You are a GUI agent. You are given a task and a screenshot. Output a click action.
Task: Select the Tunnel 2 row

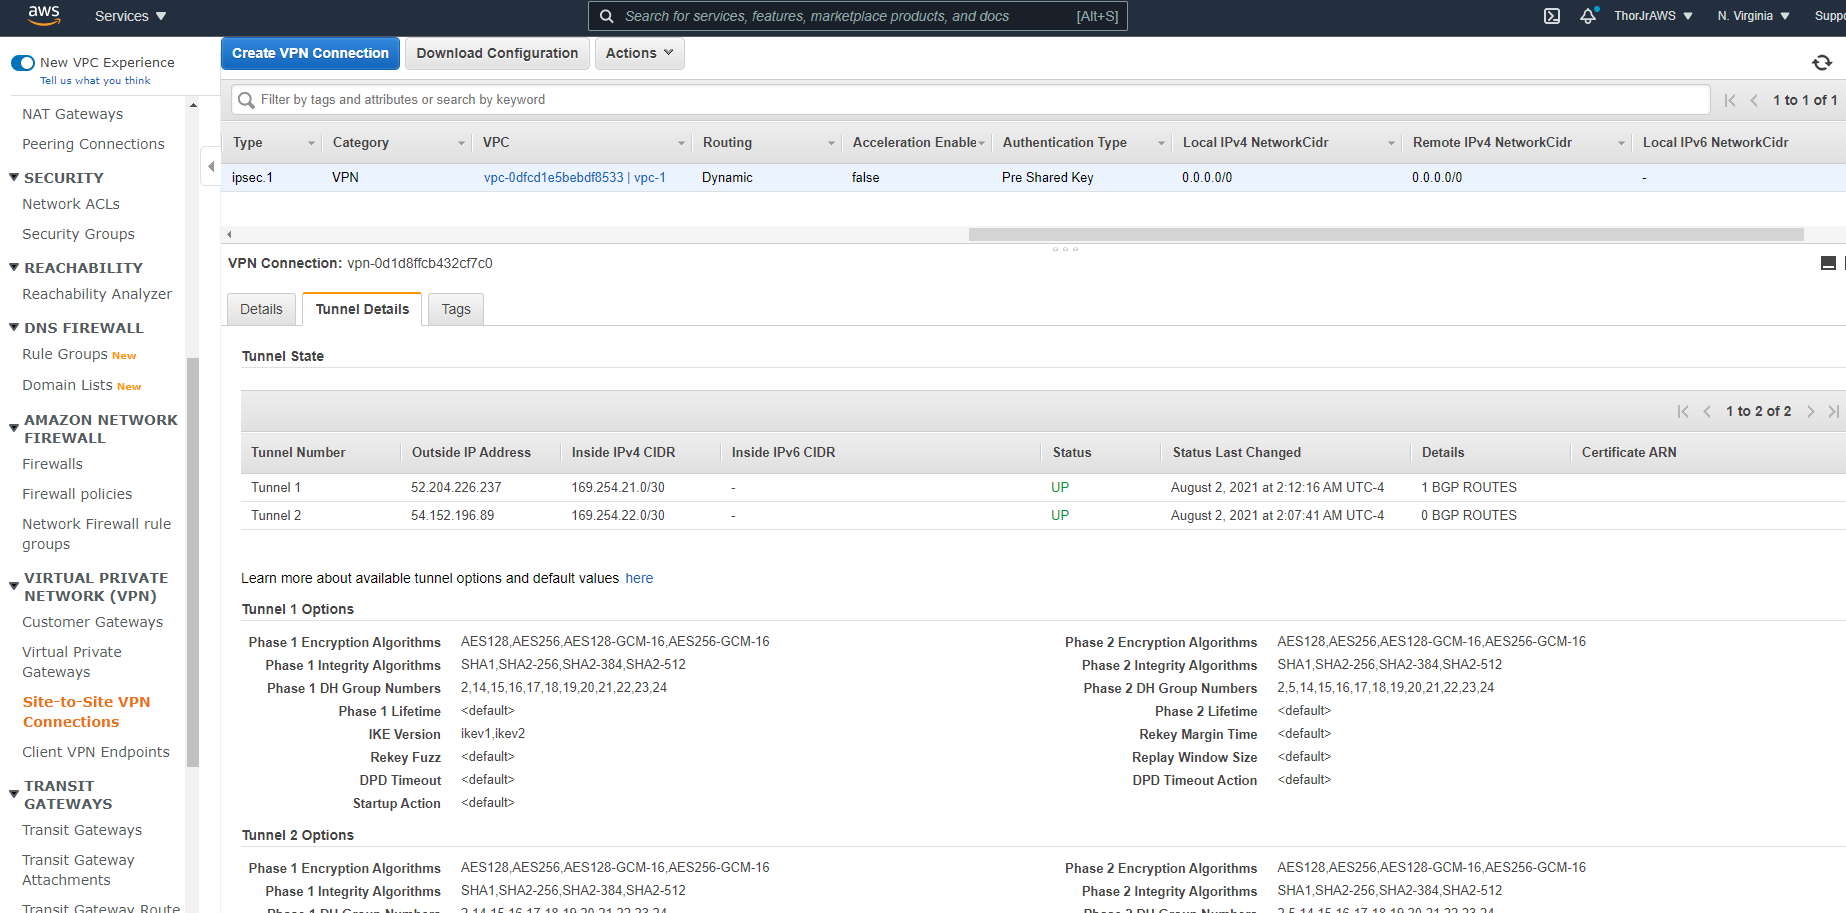(1043, 515)
